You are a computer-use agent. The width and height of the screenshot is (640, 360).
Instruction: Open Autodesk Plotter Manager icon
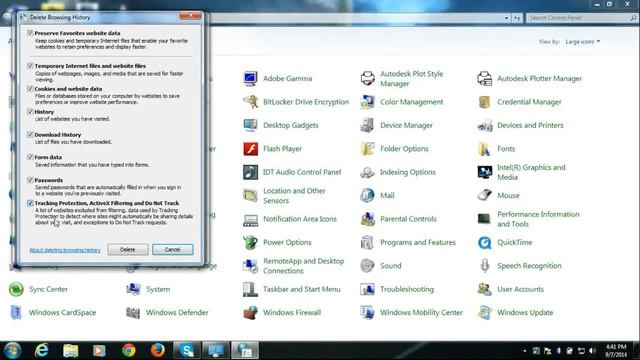pos(484,78)
